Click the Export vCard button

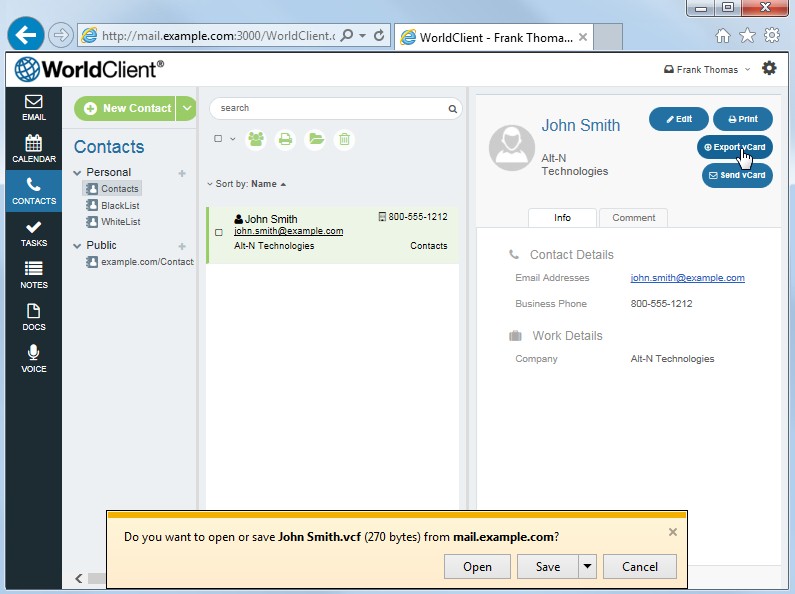point(735,147)
